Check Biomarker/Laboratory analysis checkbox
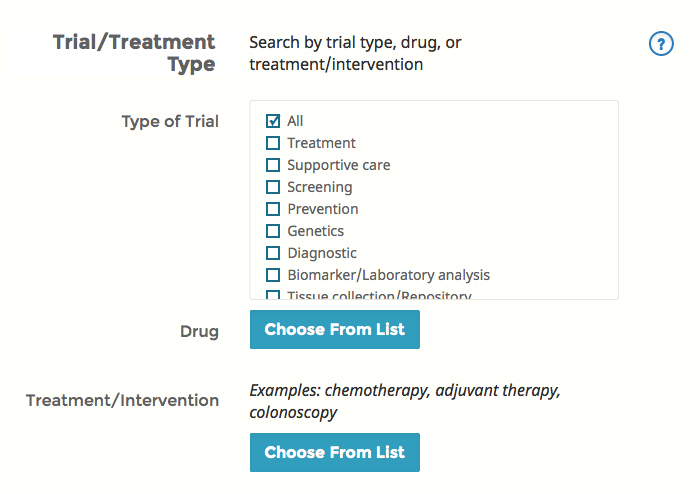 click(273, 275)
